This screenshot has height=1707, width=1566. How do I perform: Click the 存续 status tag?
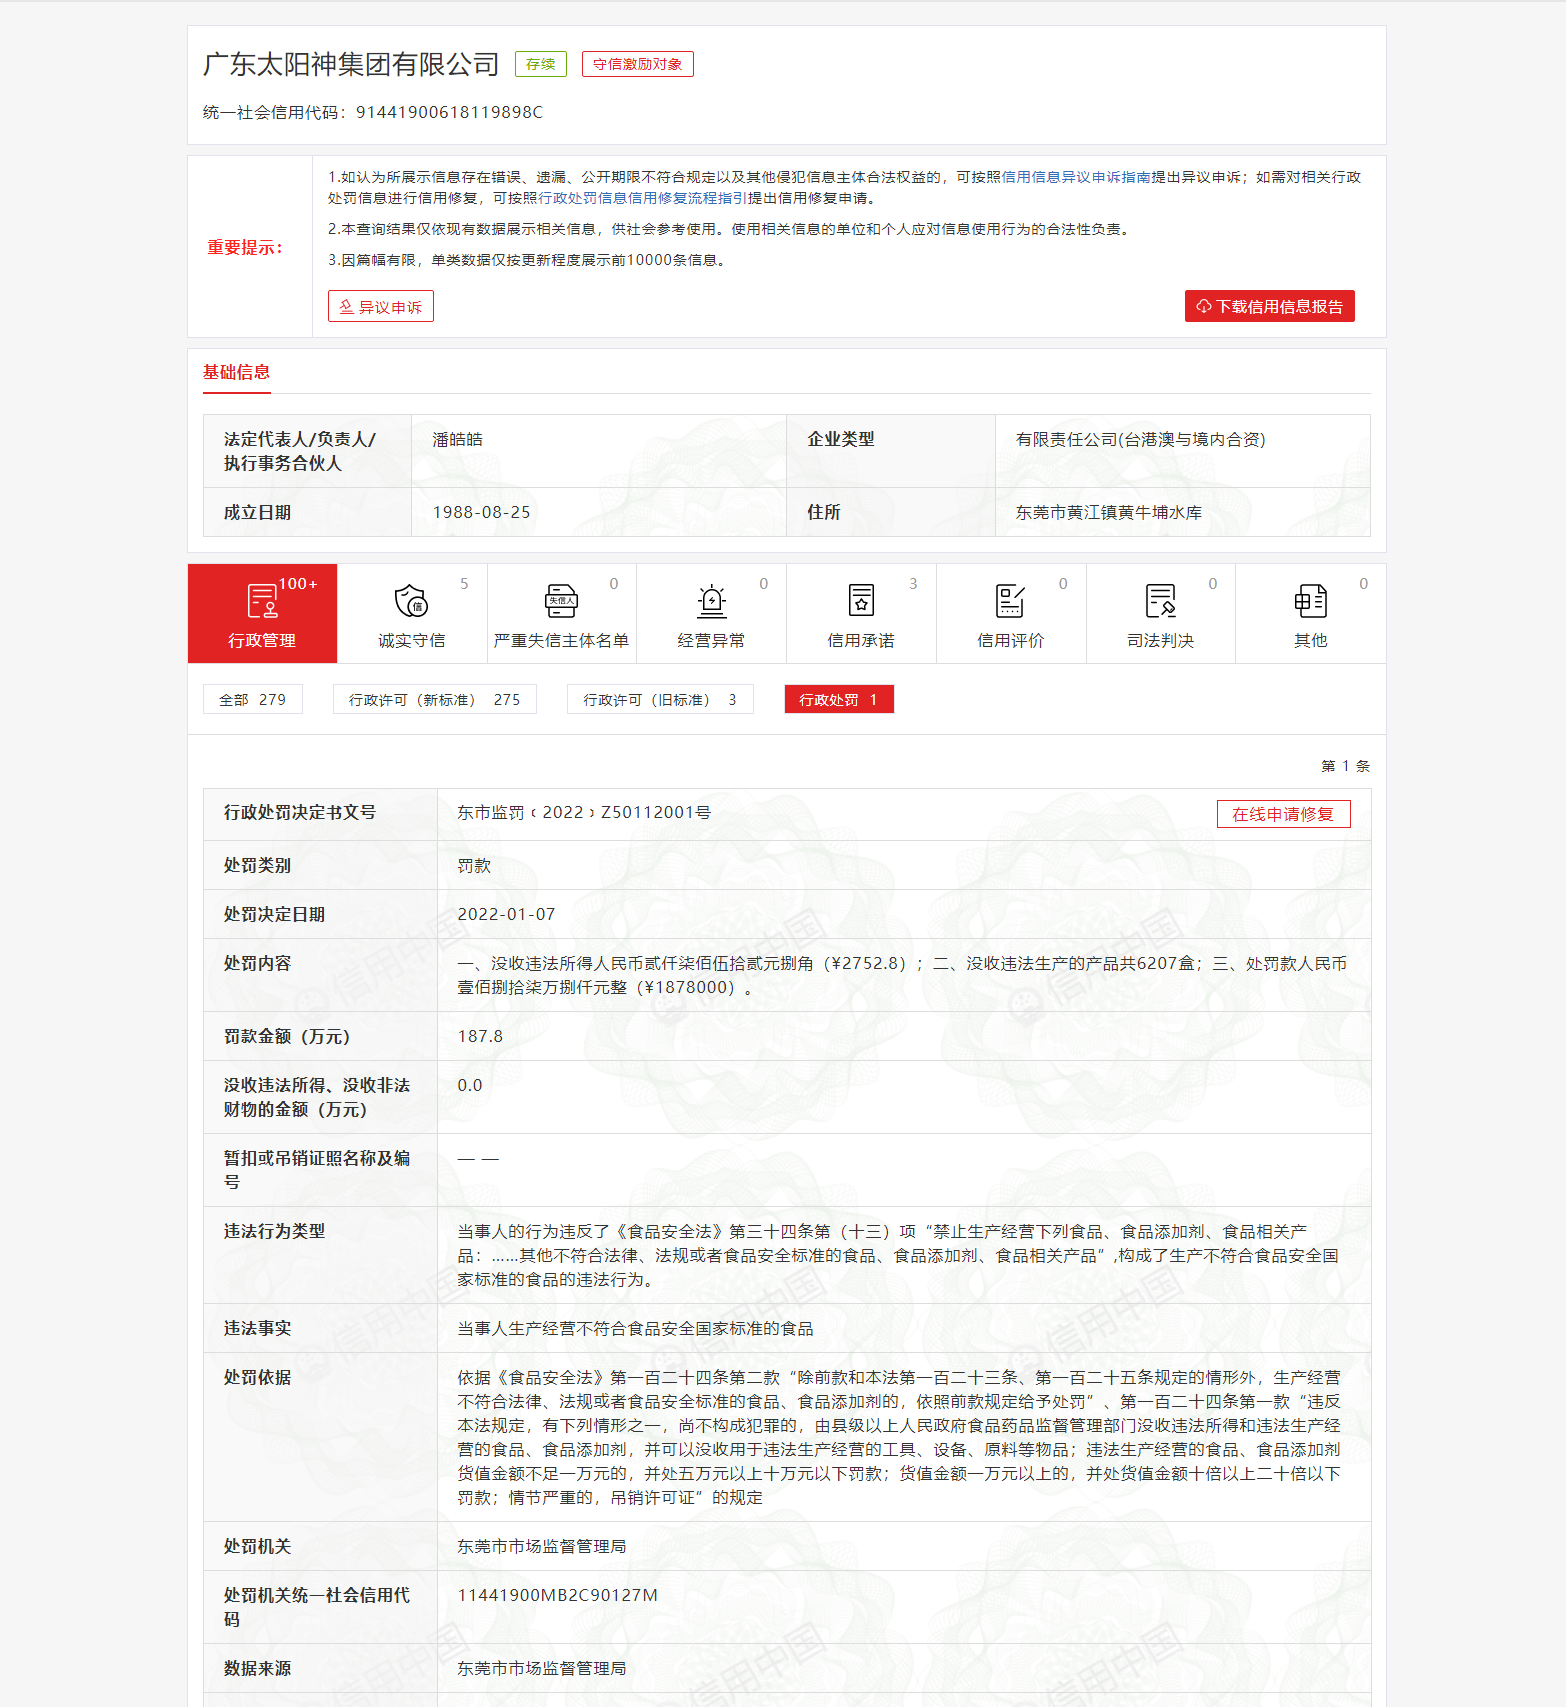point(541,64)
